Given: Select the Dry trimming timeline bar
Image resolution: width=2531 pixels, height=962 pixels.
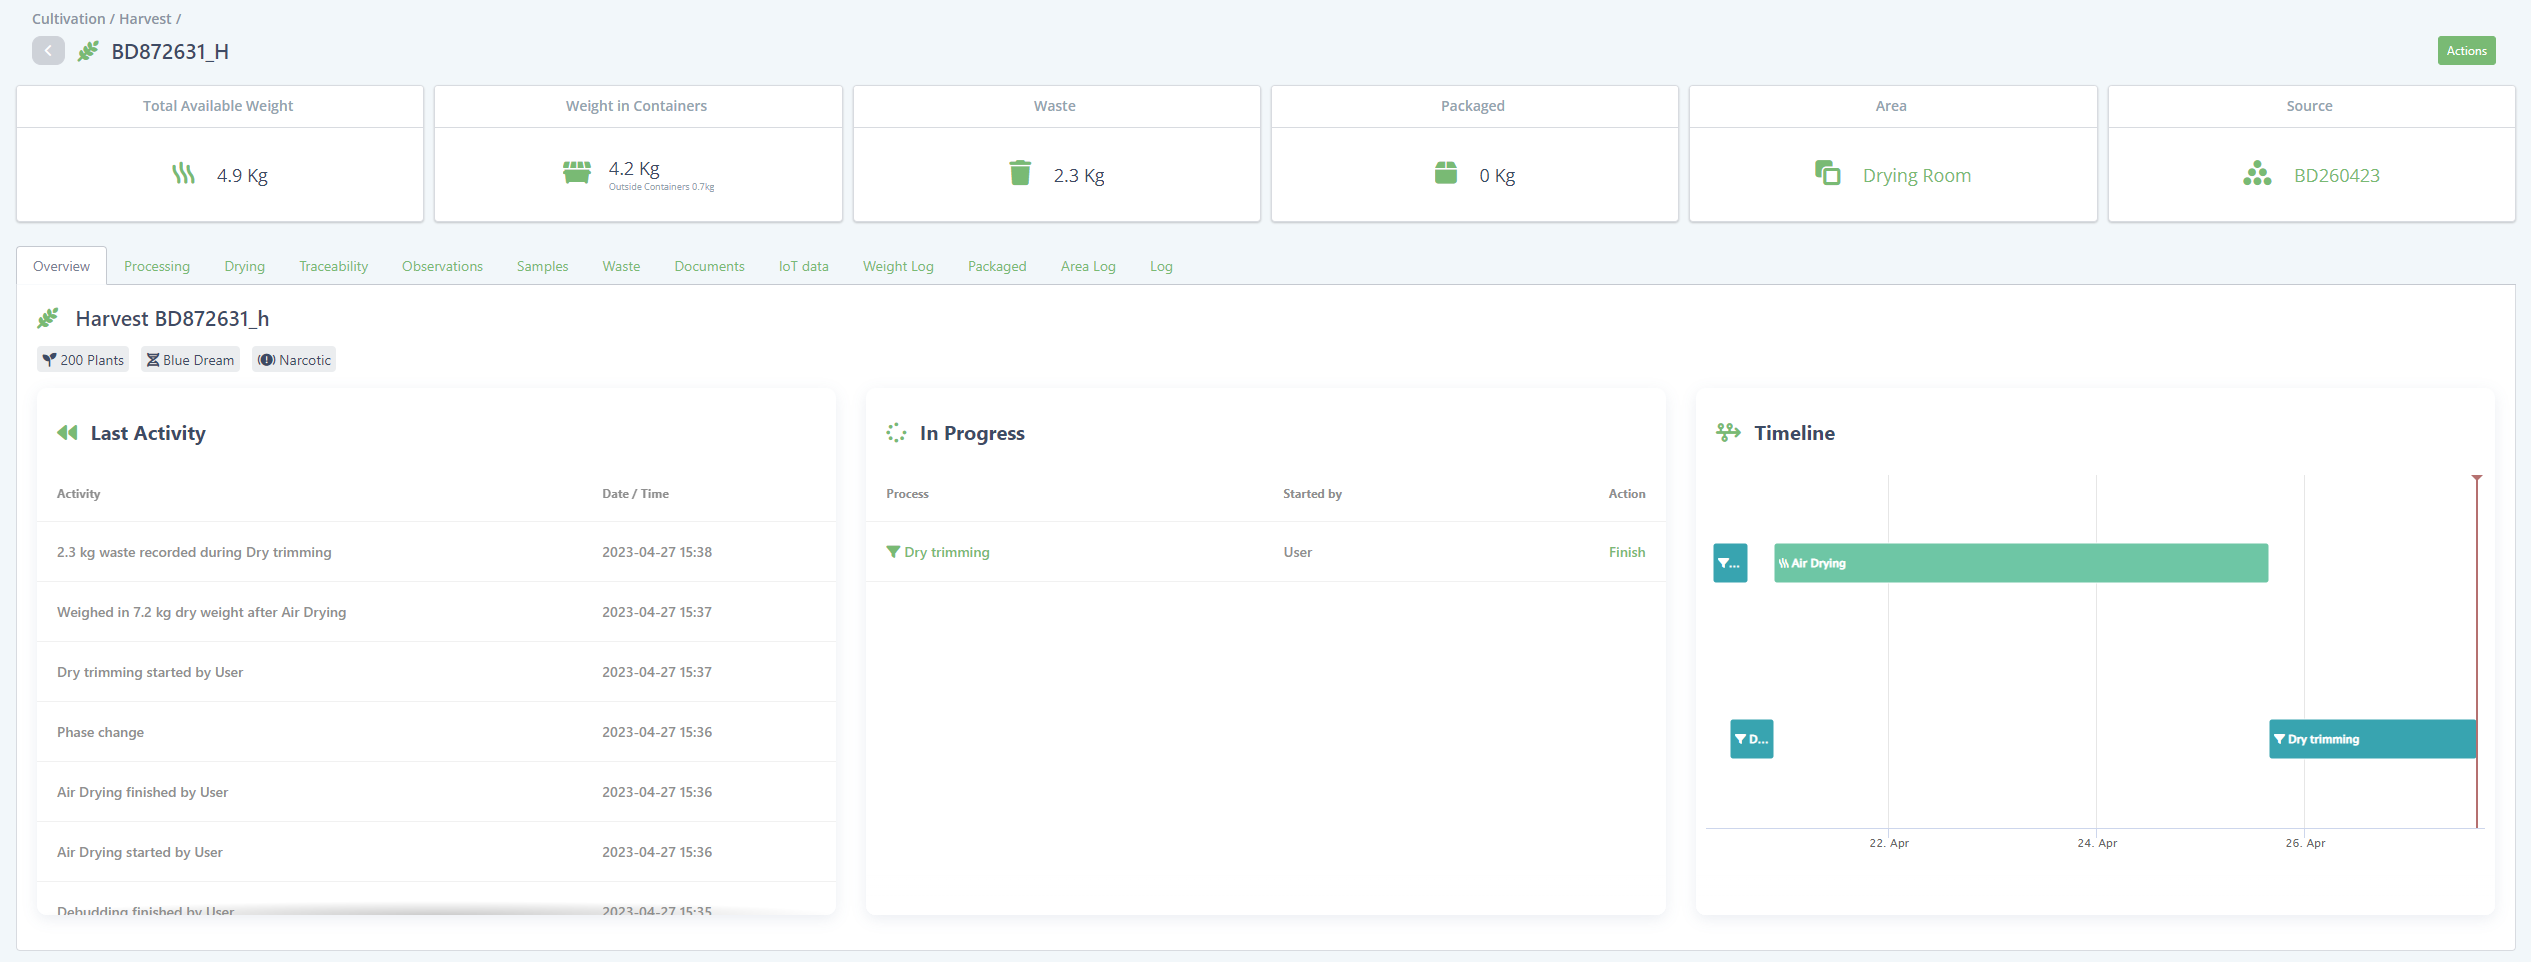Looking at the screenshot, I should [2371, 739].
